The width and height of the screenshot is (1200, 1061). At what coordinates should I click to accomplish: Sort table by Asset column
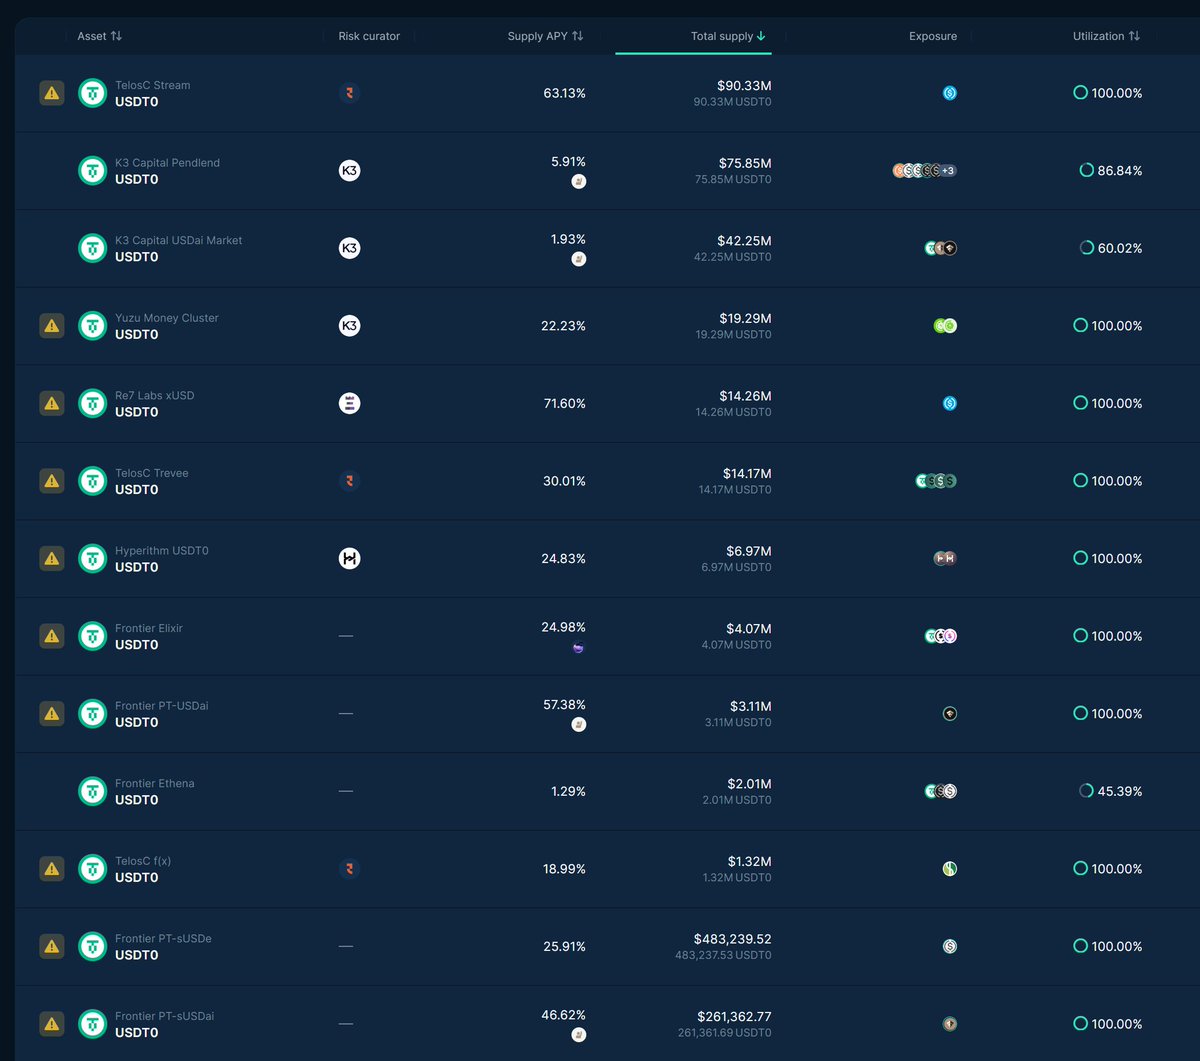click(100, 36)
